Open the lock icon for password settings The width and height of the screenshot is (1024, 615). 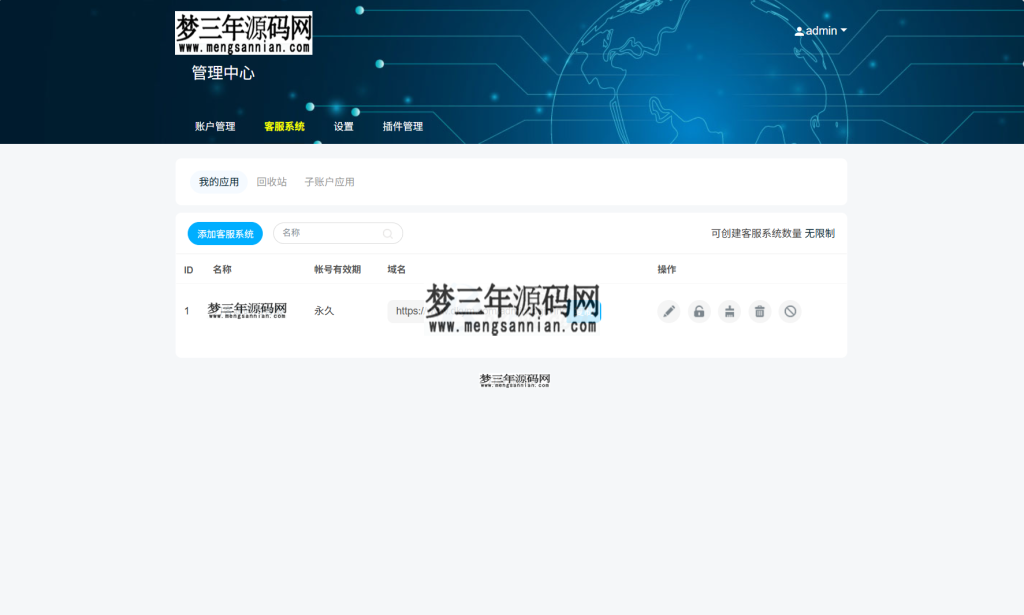698,311
